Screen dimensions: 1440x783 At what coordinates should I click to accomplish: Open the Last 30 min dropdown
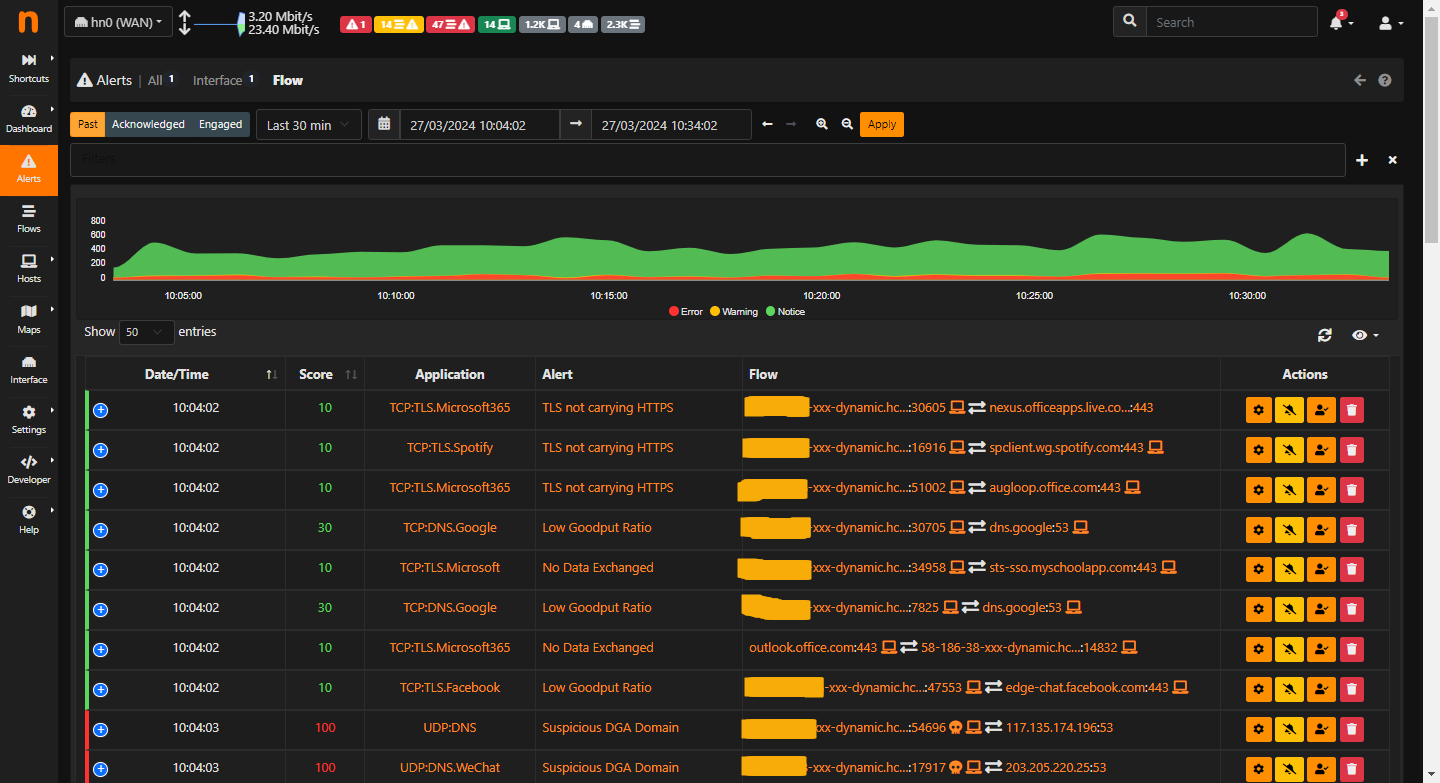308,125
